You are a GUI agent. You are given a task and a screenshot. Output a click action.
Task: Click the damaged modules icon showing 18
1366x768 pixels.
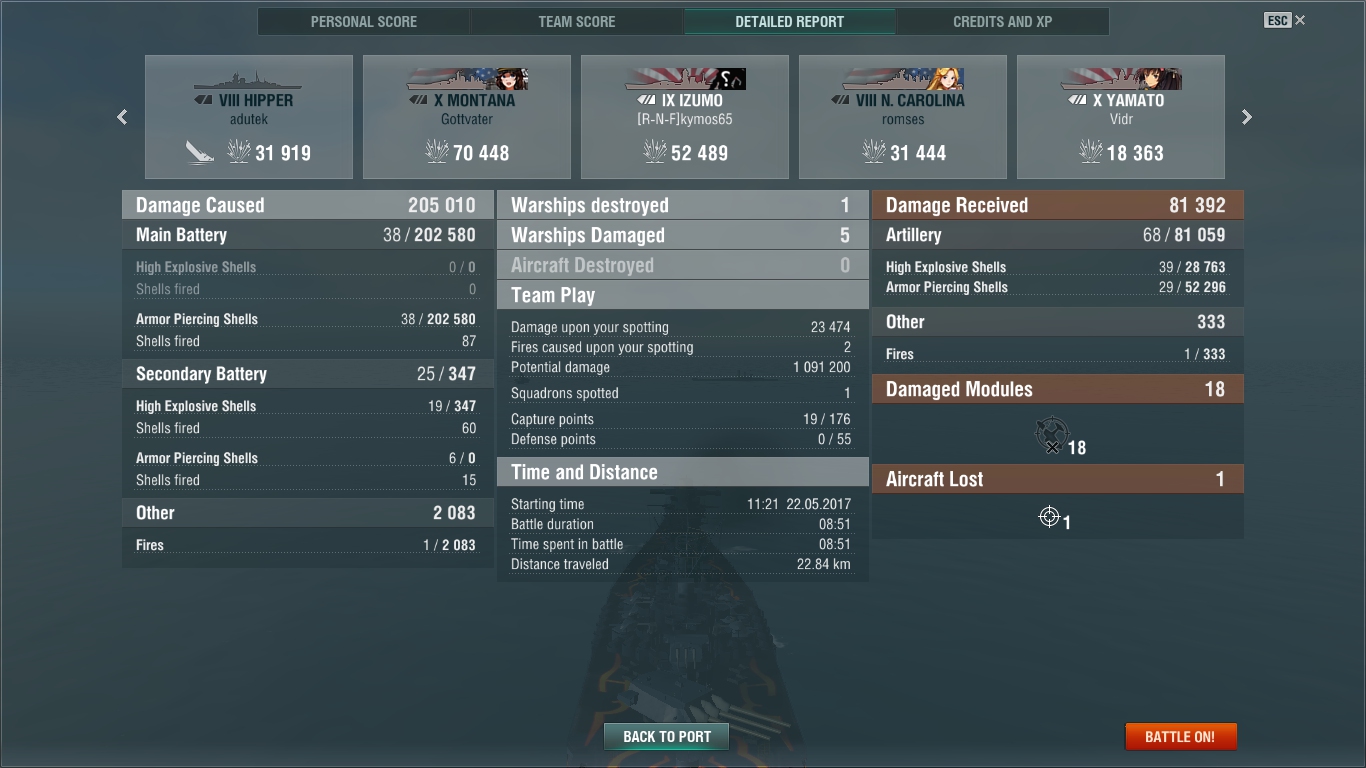click(x=1050, y=435)
